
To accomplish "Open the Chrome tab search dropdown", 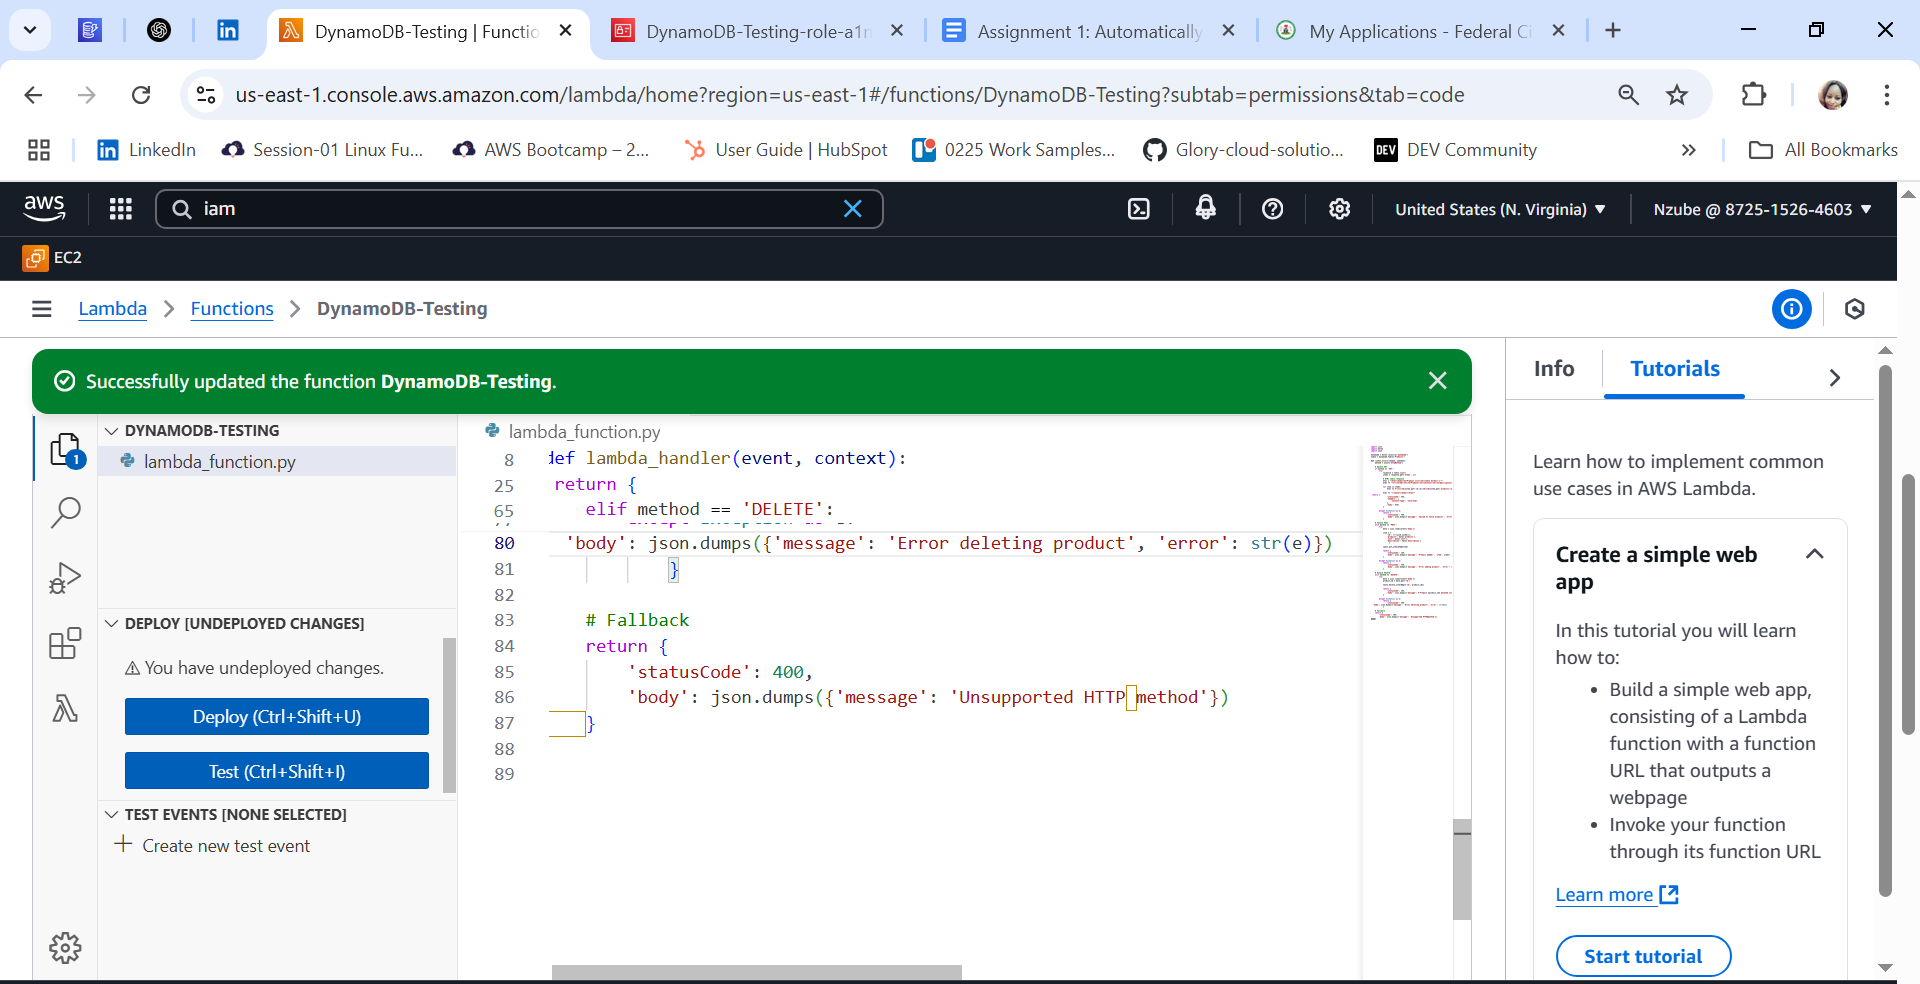I will click(x=30, y=30).
